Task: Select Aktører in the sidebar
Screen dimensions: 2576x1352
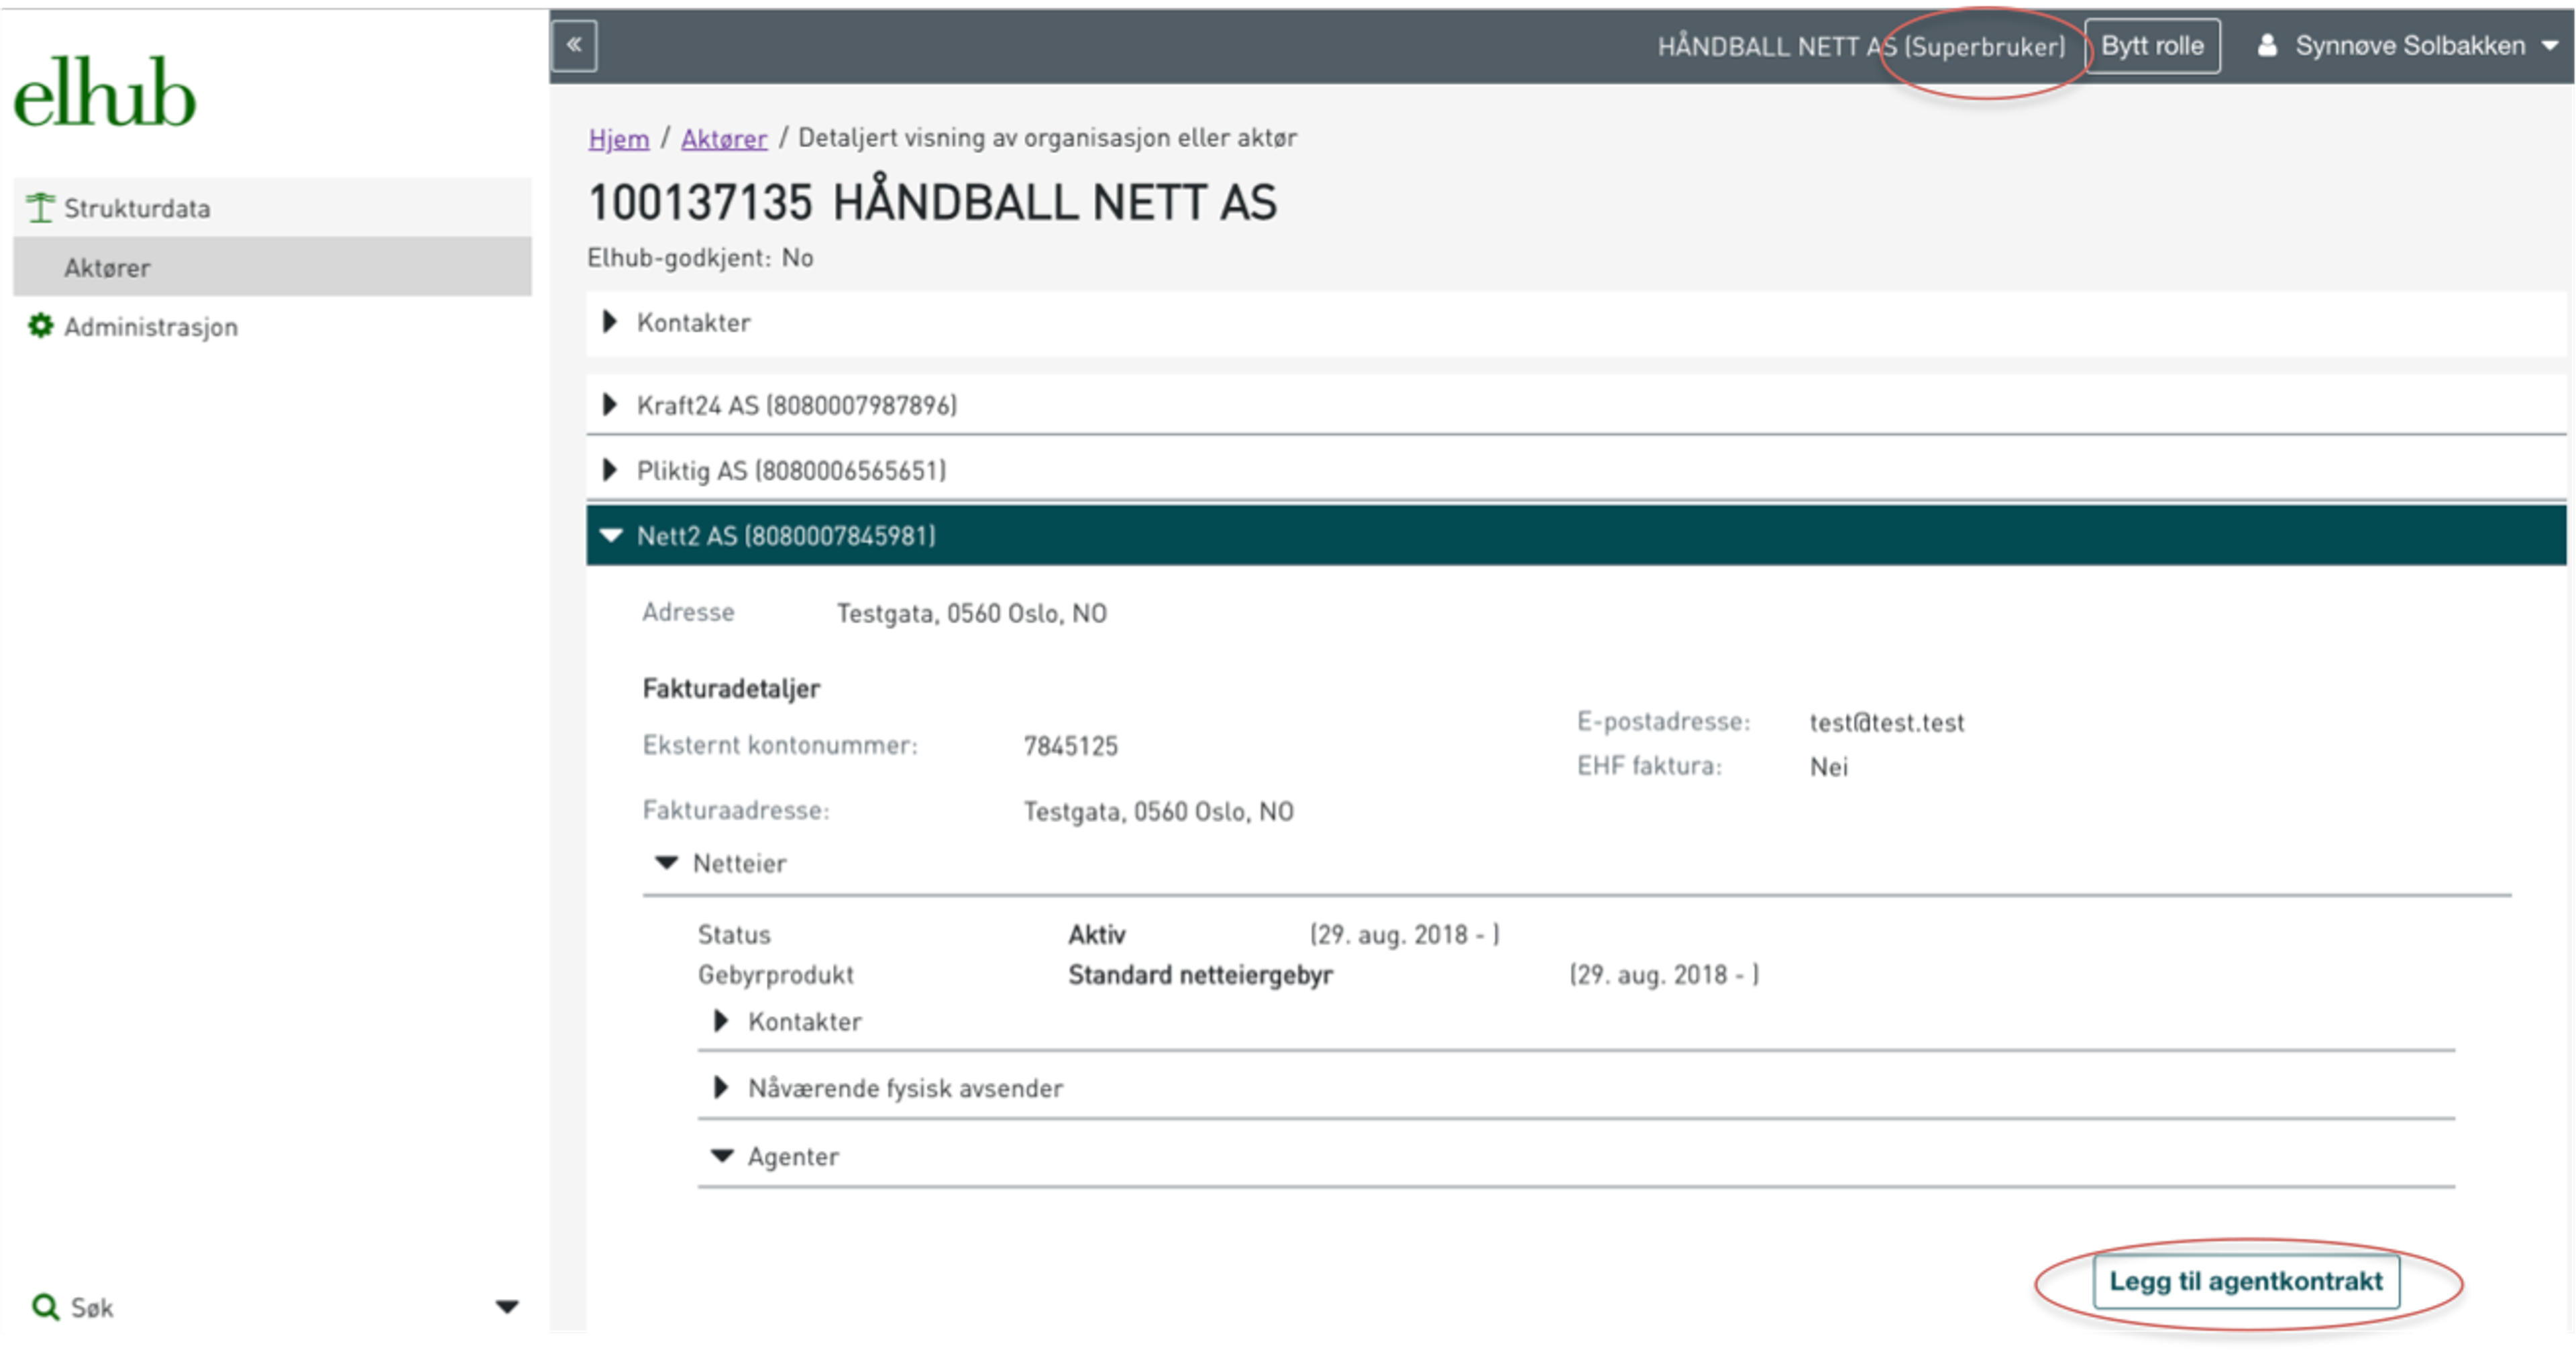Action: tap(272, 267)
